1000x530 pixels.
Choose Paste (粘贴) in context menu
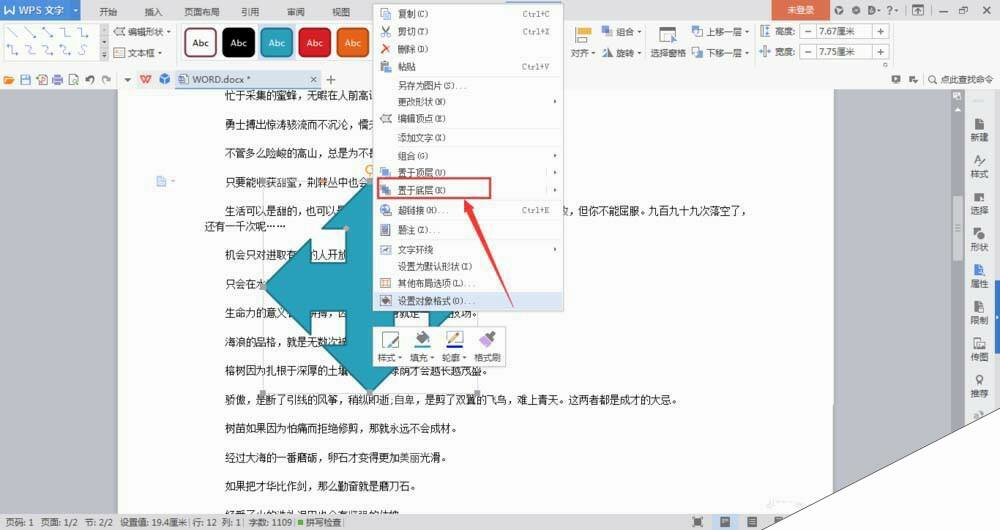tap(467, 66)
